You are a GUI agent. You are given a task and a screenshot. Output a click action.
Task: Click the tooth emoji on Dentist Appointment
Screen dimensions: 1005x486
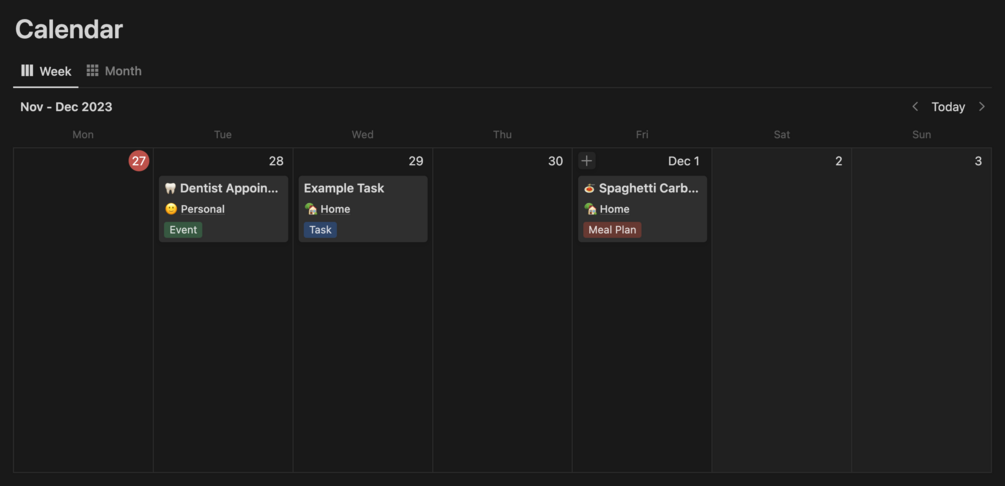point(170,188)
